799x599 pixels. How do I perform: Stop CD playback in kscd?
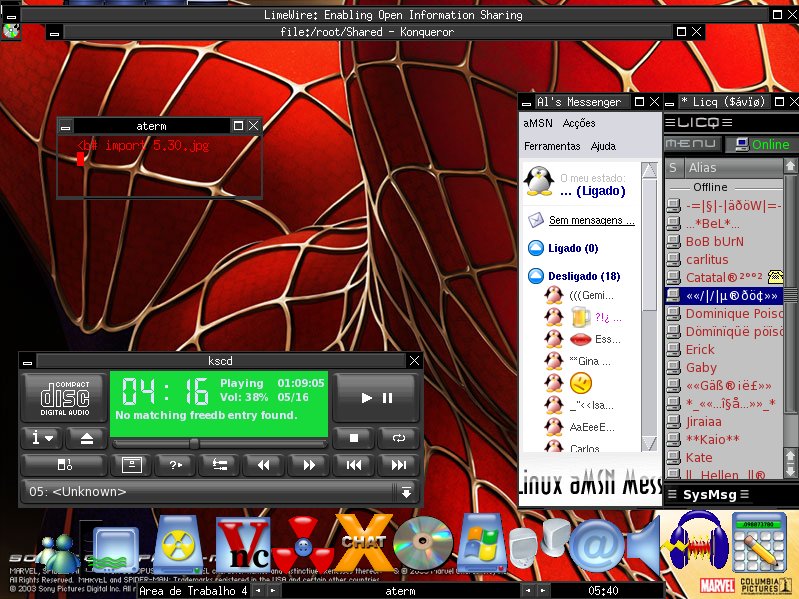tap(354, 438)
